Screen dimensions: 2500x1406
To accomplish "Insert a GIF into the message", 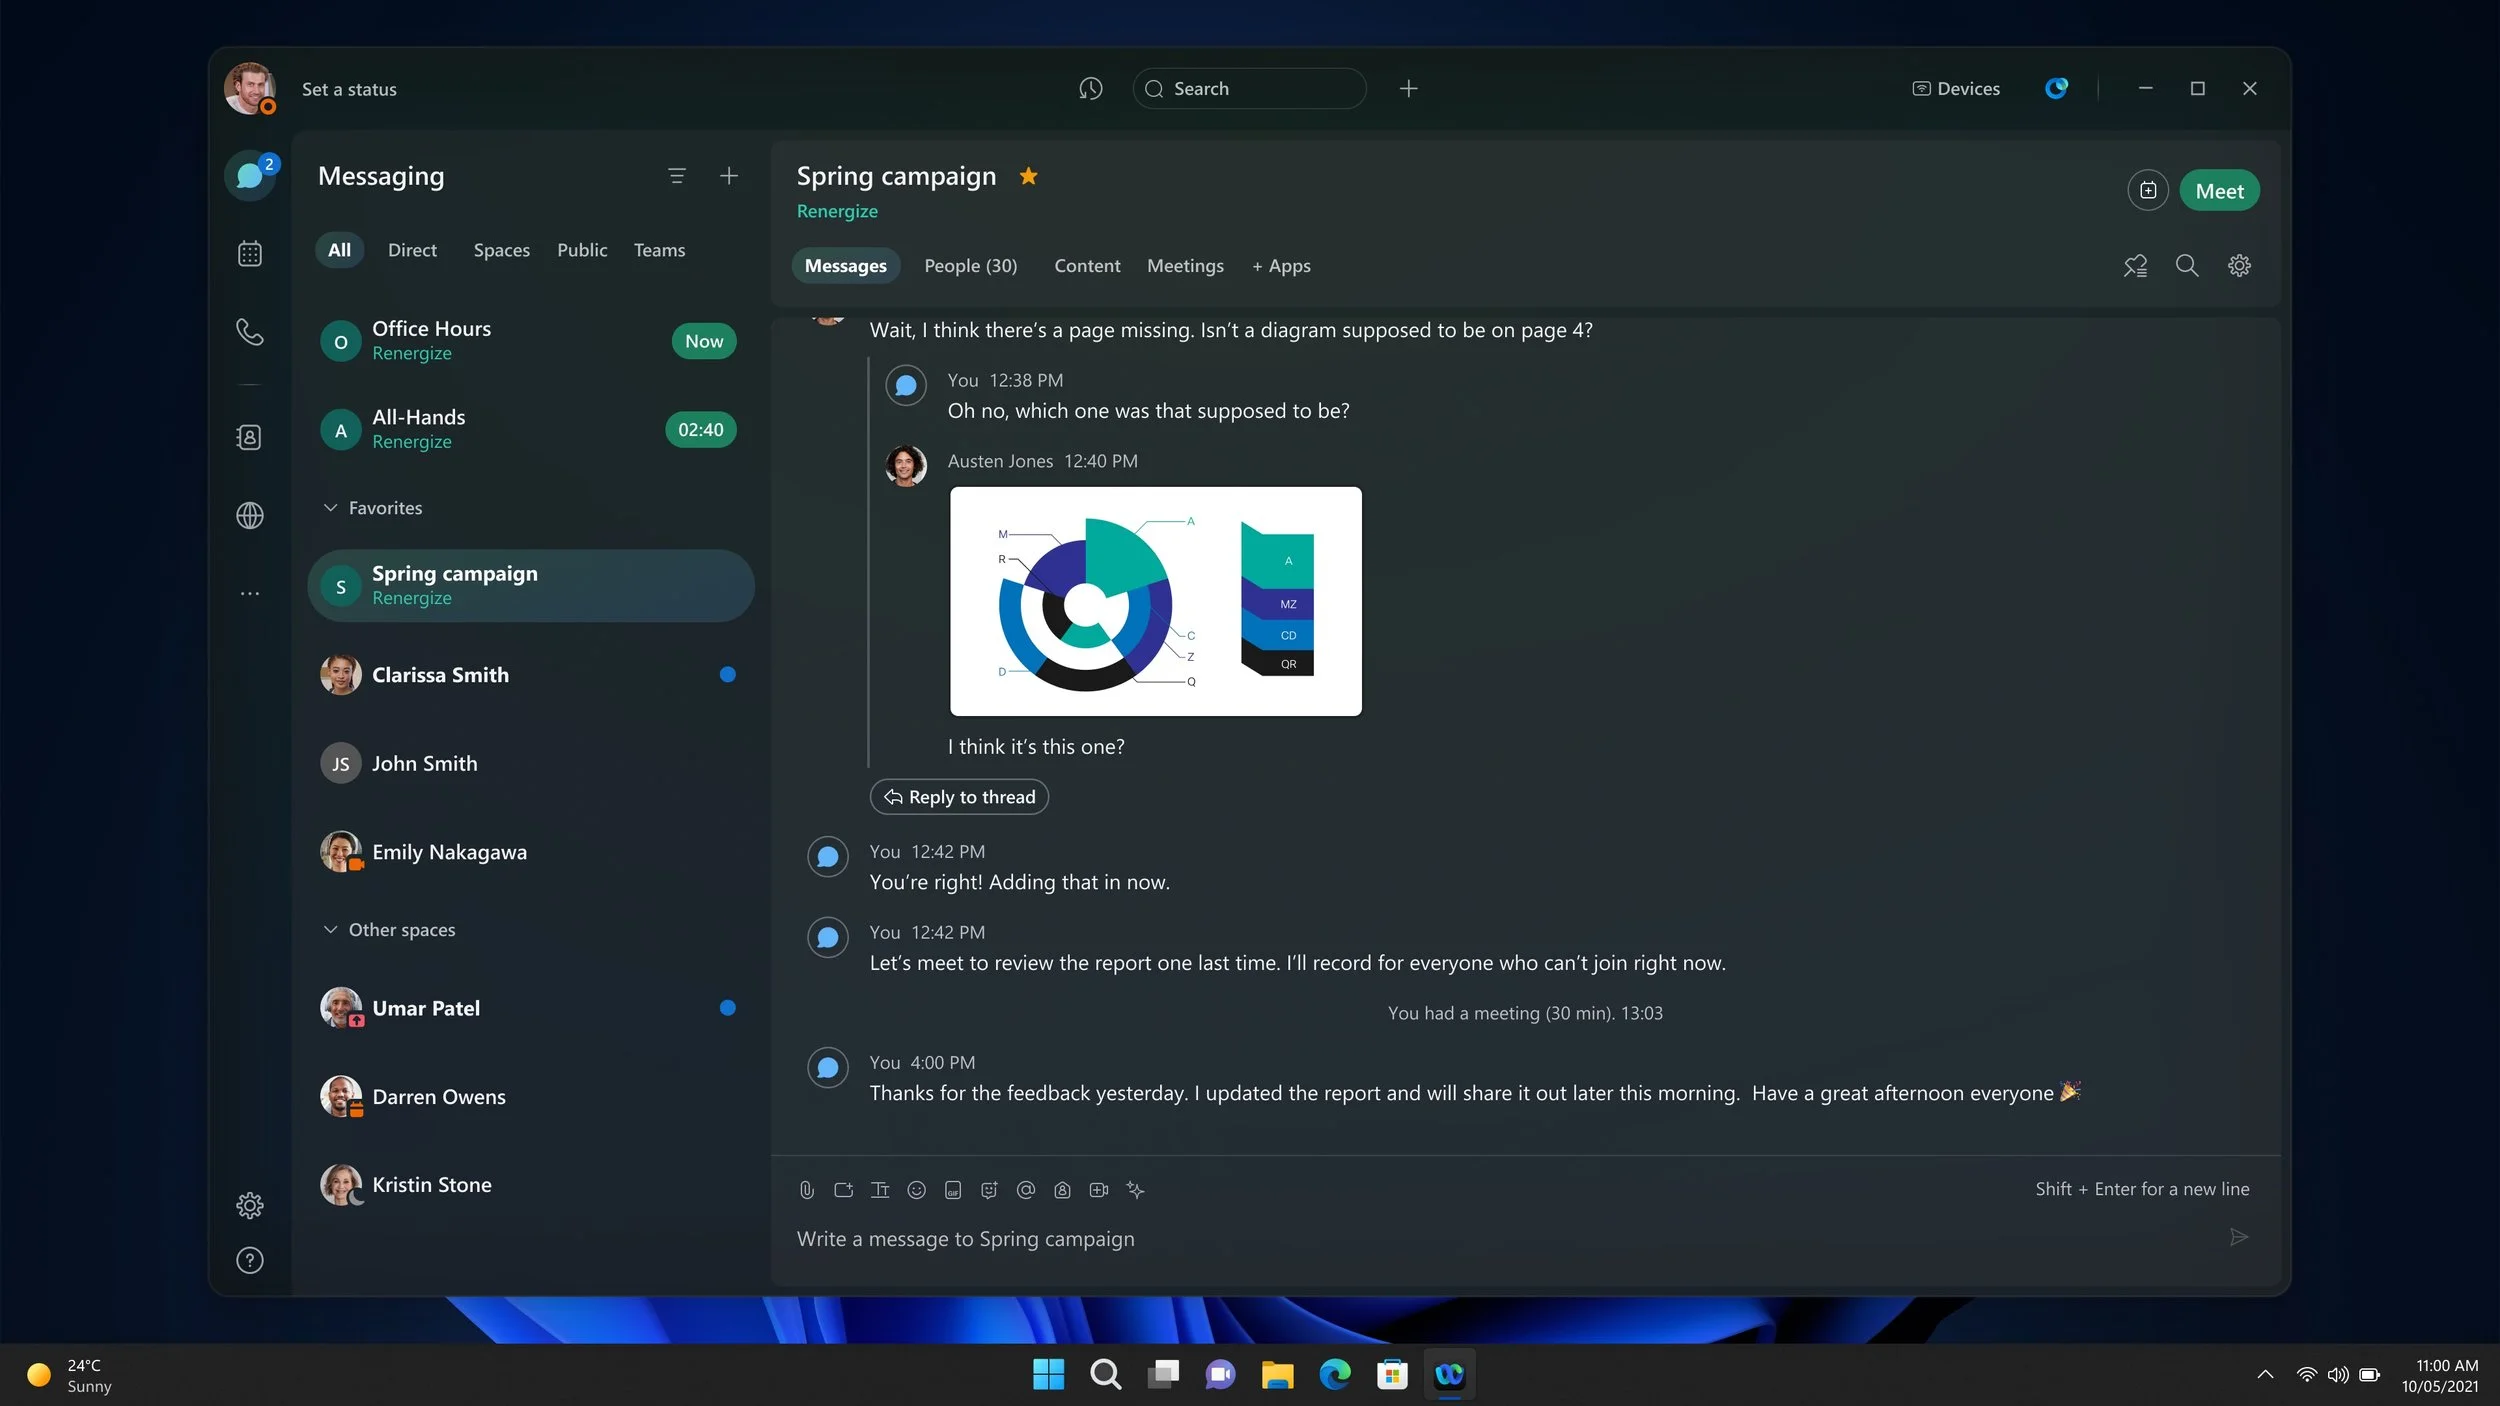I will [952, 1190].
